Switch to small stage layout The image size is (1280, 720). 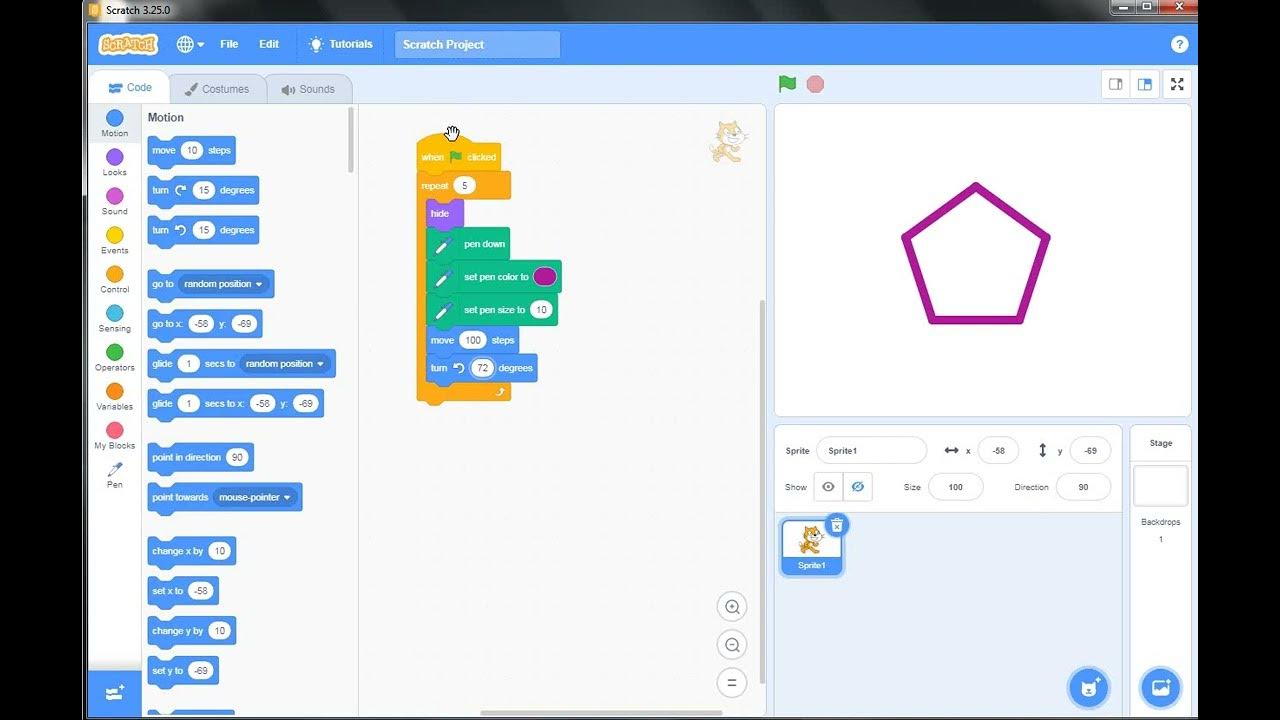[x=1116, y=84]
